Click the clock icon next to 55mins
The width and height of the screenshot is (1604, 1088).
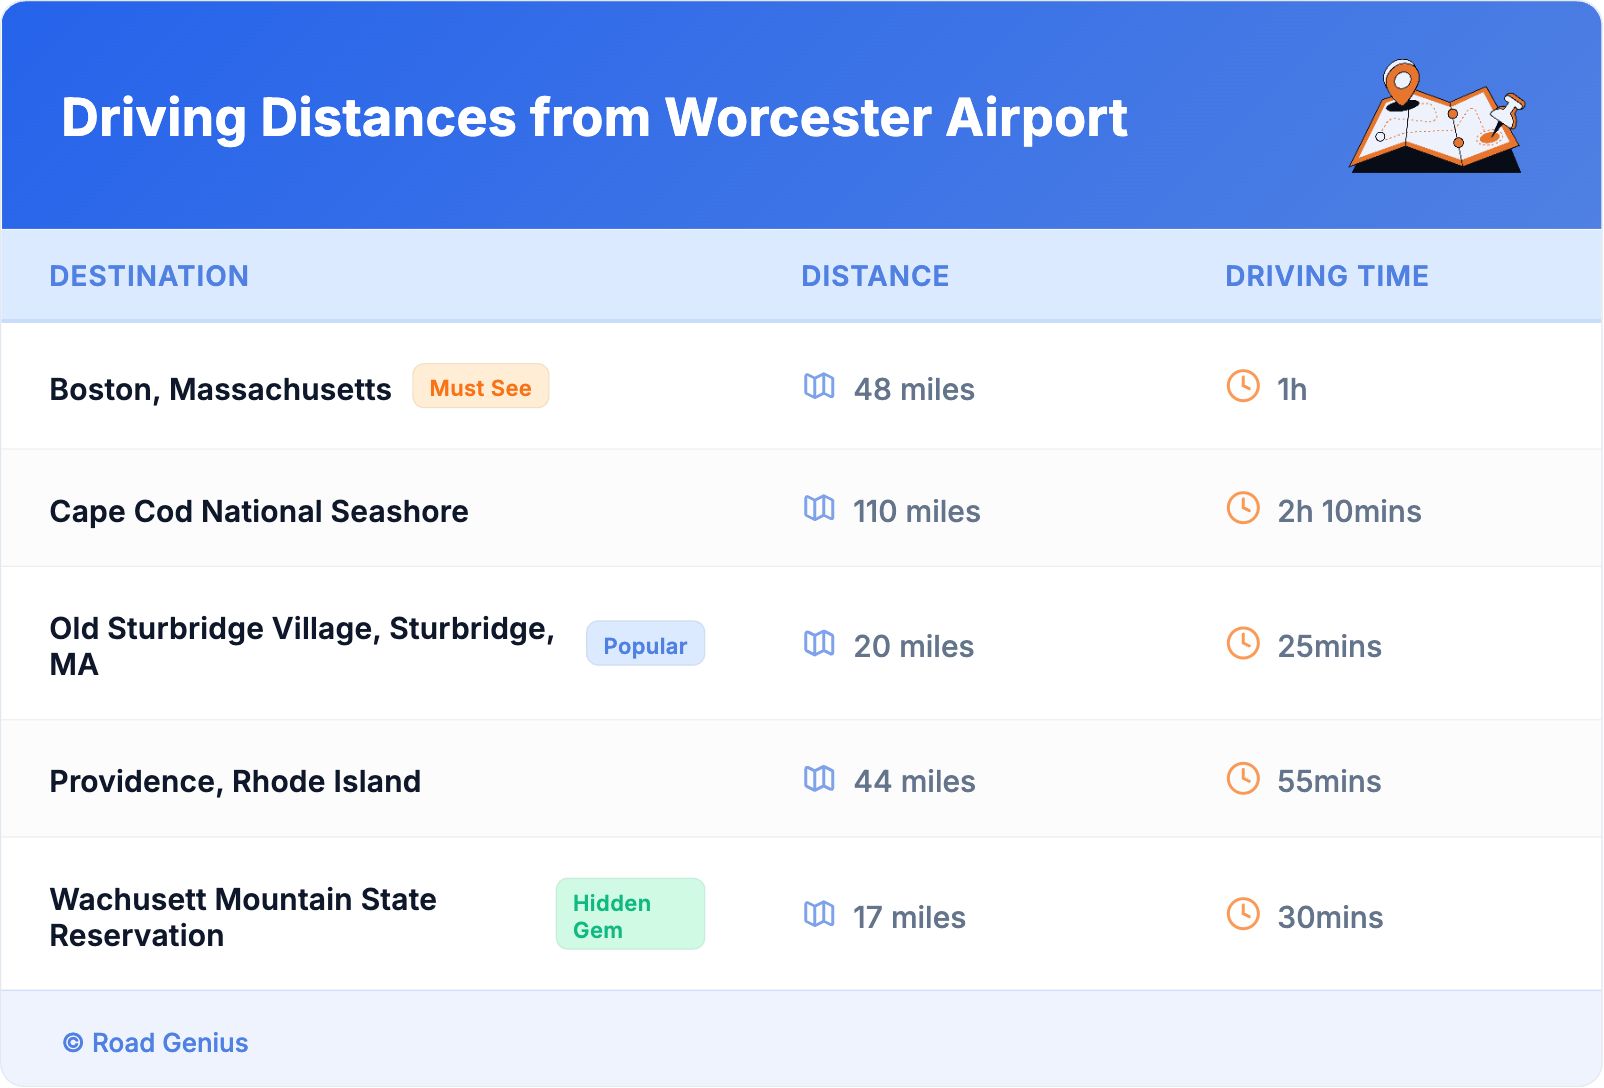1243,778
